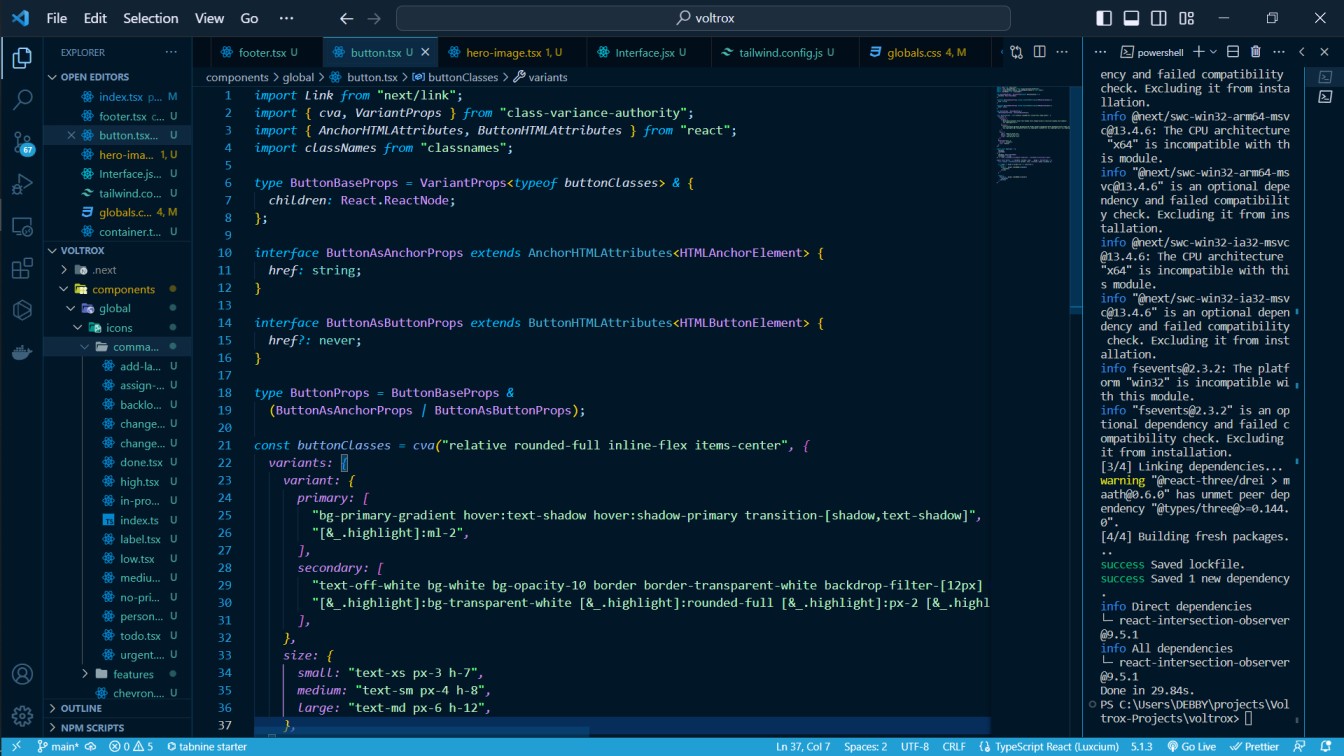Viewport: 1344px width, 756px height.
Task: Expand the .next folder
Action: point(65,270)
